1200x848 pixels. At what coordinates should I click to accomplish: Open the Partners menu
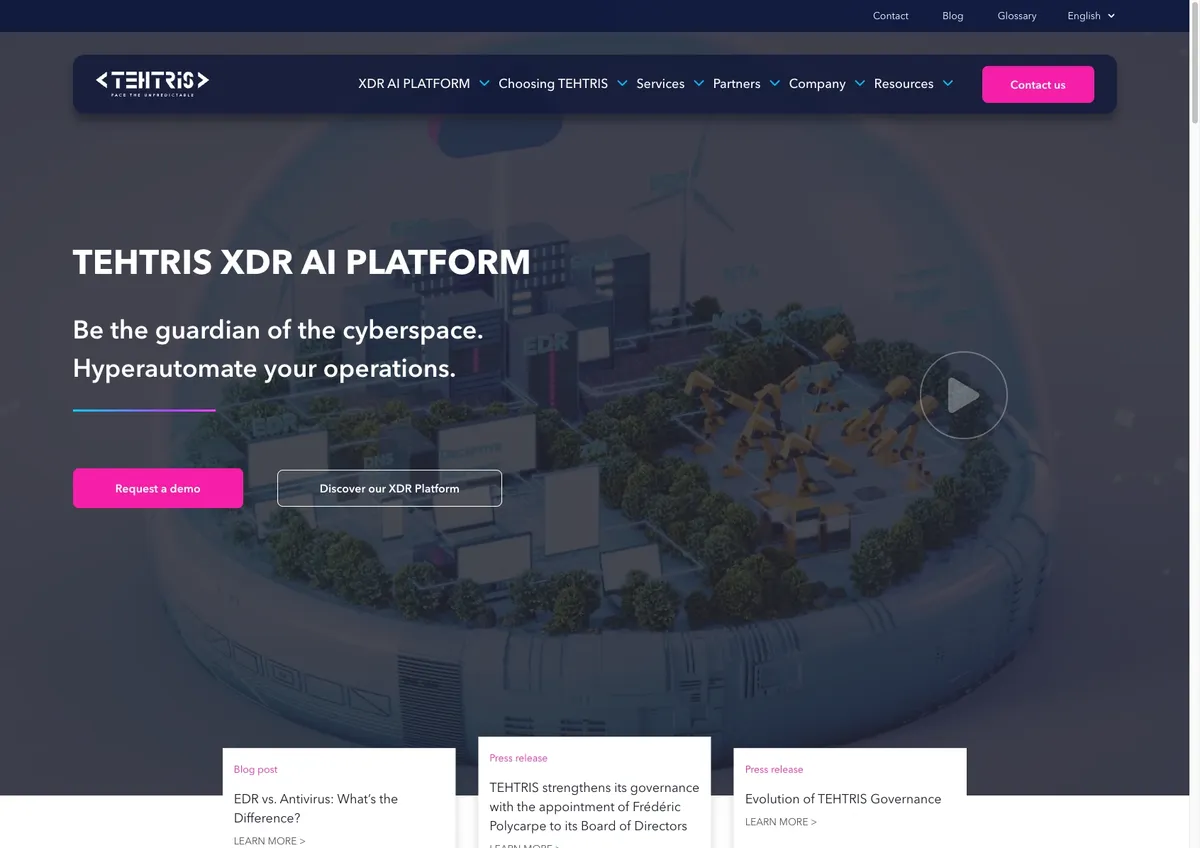click(737, 84)
